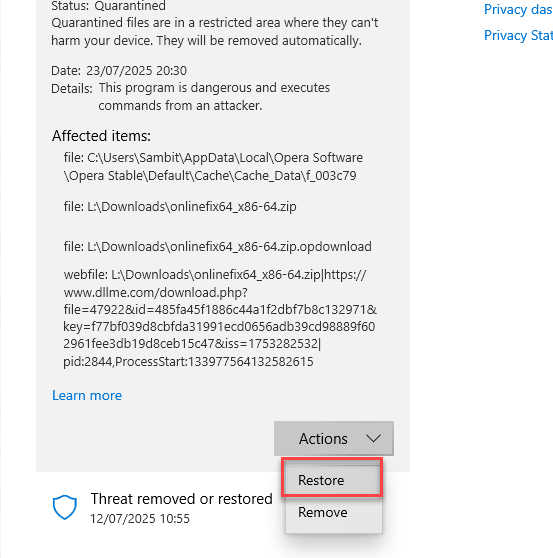Click the Affected items heading

point(101,136)
